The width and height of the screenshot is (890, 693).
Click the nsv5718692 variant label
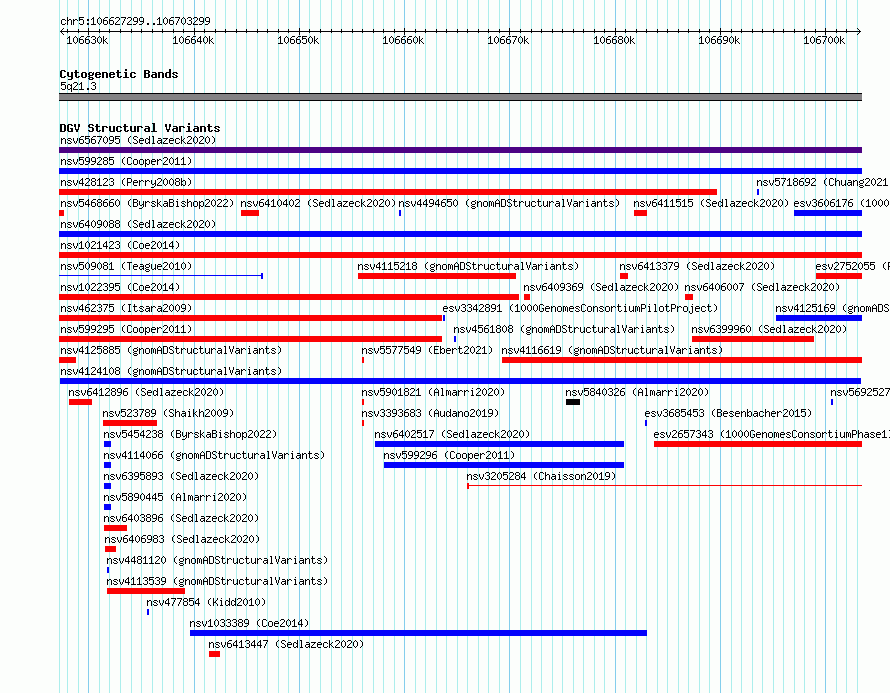point(822,182)
